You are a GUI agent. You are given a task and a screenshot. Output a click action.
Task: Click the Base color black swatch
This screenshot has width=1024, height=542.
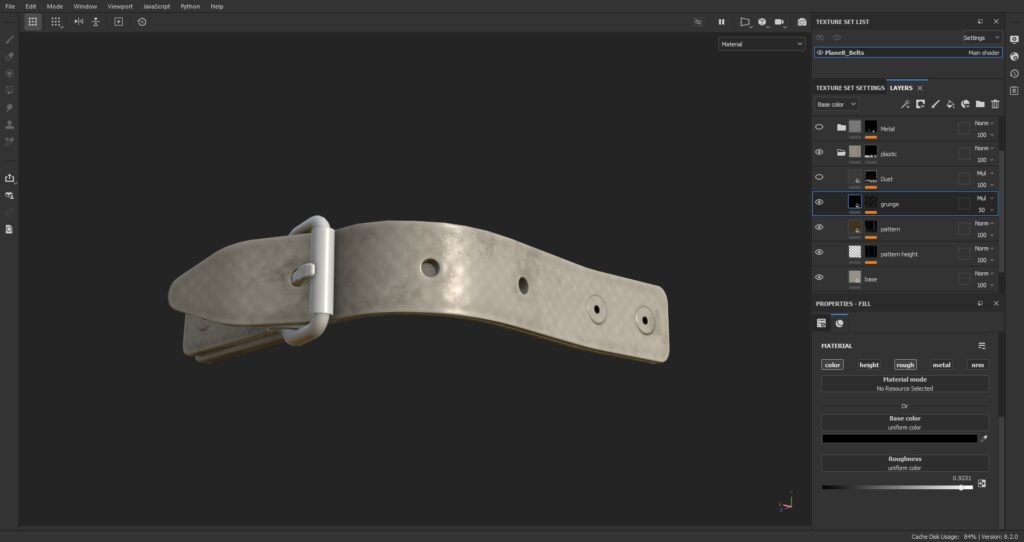point(899,439)
